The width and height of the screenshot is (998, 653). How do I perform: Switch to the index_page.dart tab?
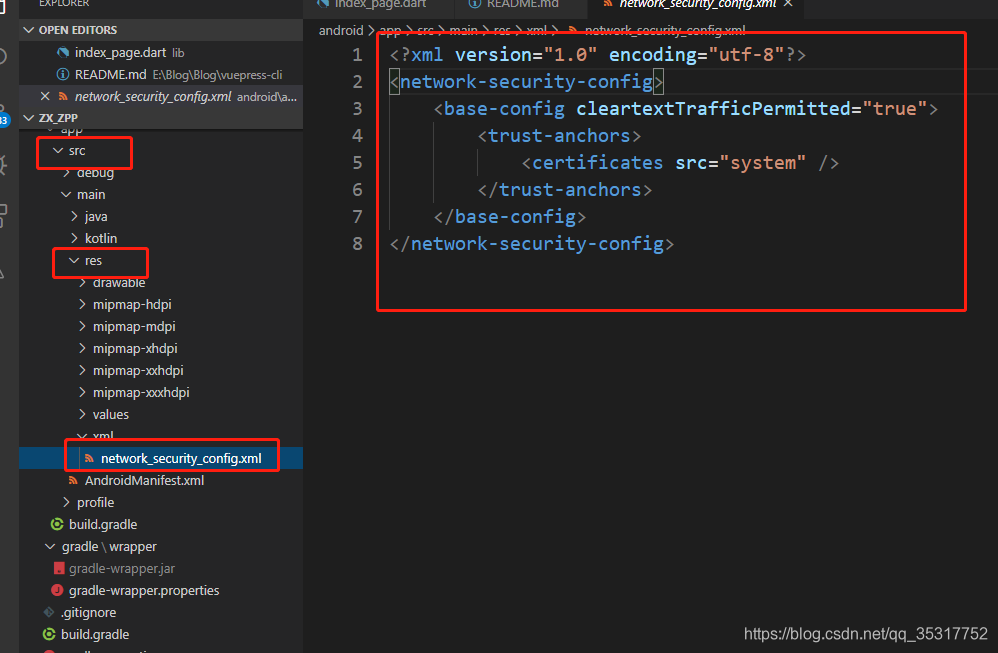click(380, 5)
